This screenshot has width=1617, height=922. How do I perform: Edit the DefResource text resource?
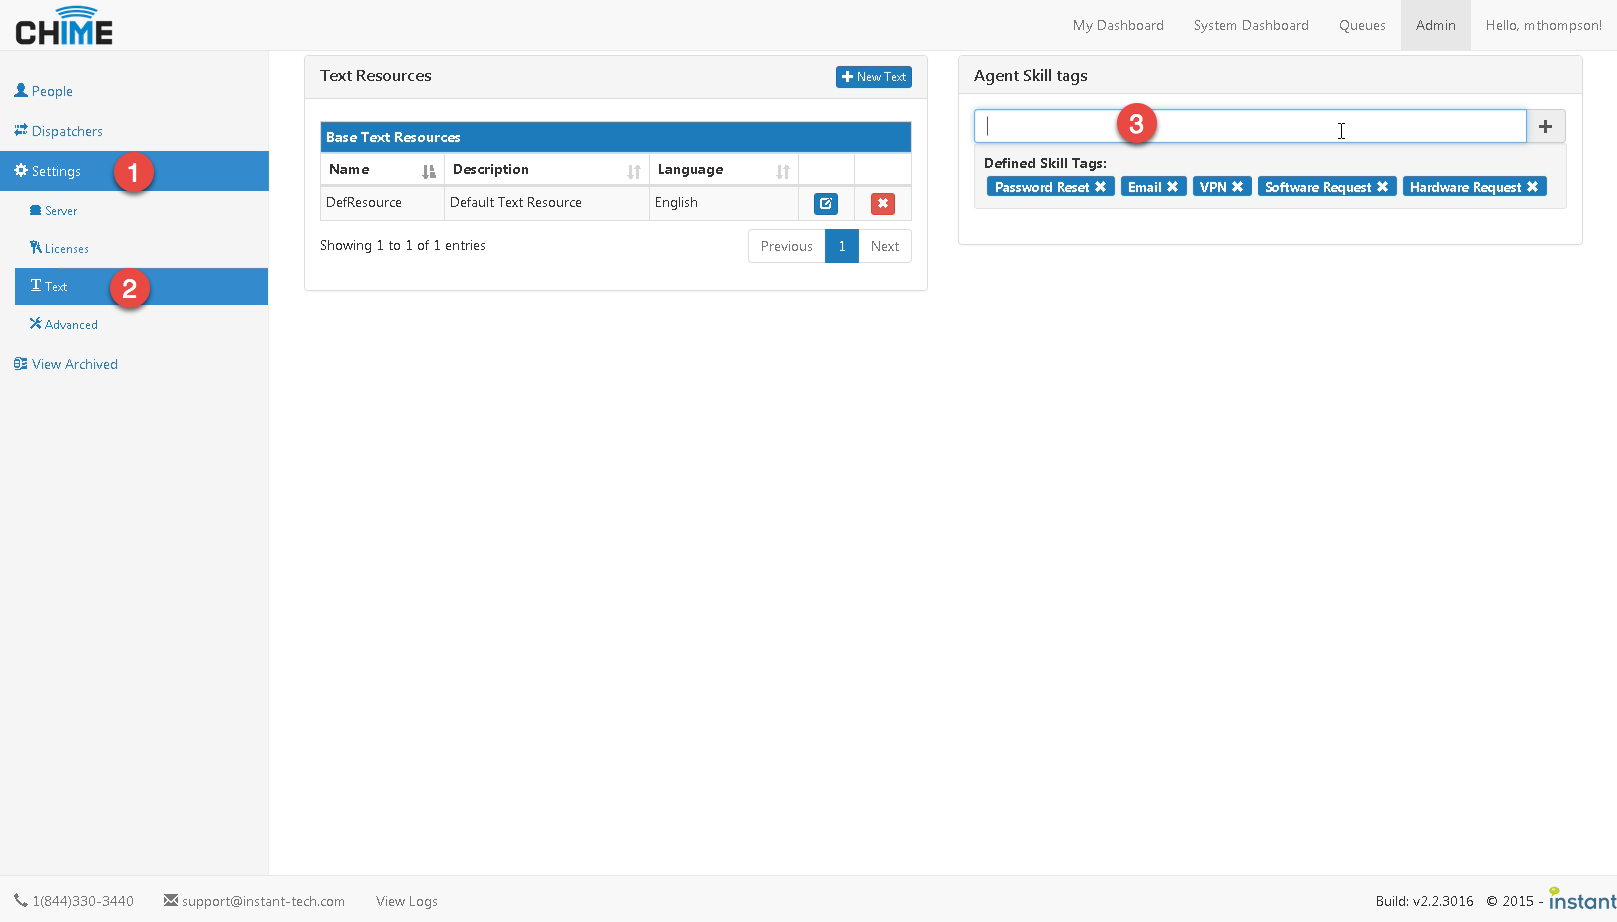826,204
